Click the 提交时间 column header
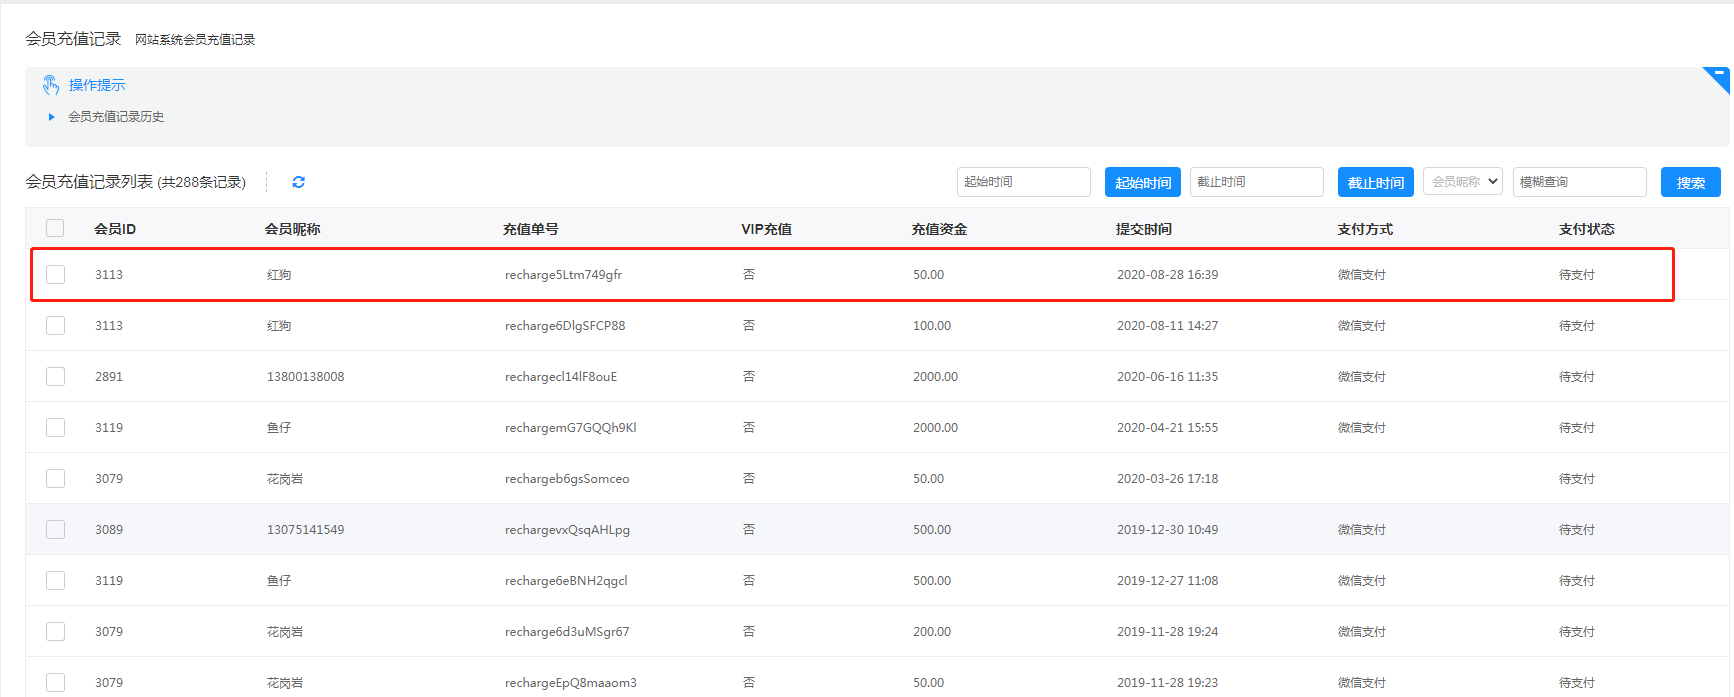Viewport: 1734px width, 697px height. click(1144, 229)
